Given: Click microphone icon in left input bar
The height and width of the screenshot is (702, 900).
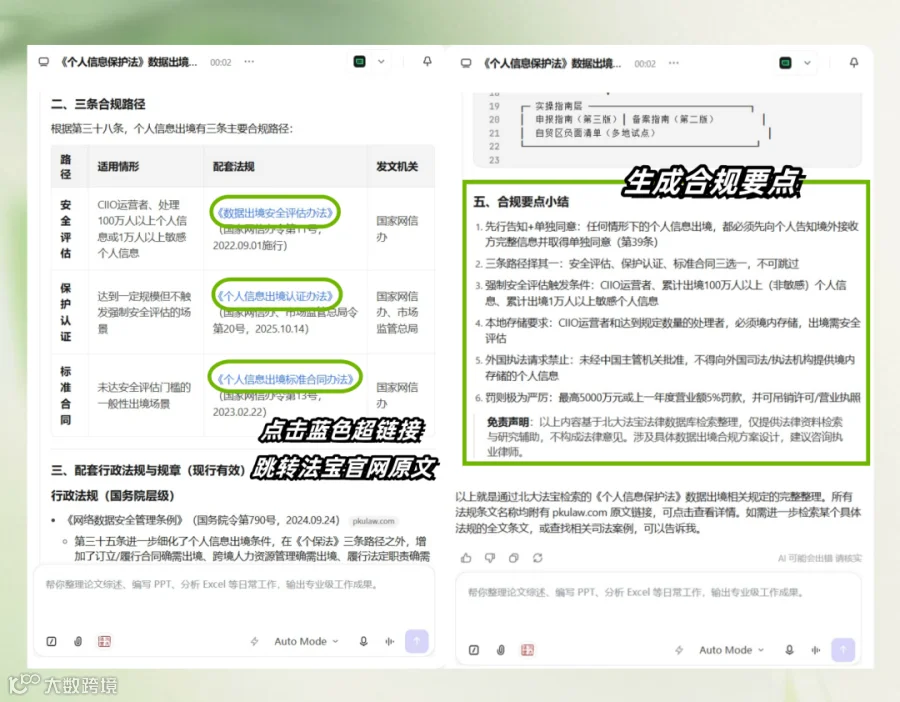Looking at the screenshot, I should pos(363,641).
